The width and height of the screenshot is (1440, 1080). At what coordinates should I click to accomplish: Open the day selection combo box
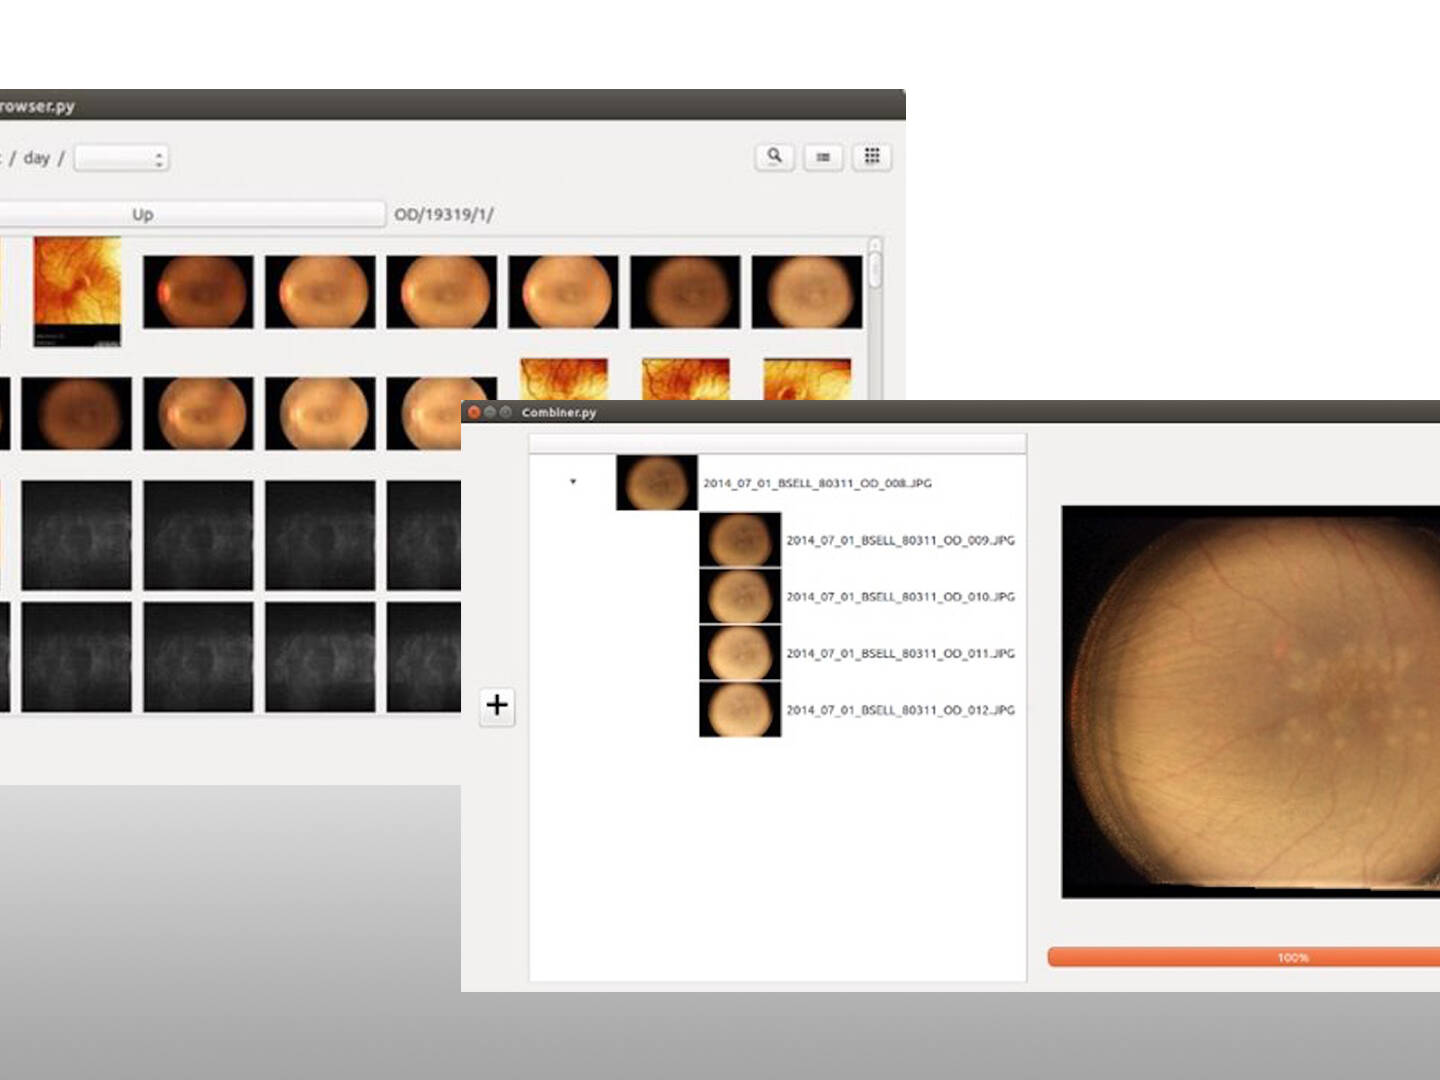pyautogui.click(x=115, y=157)
